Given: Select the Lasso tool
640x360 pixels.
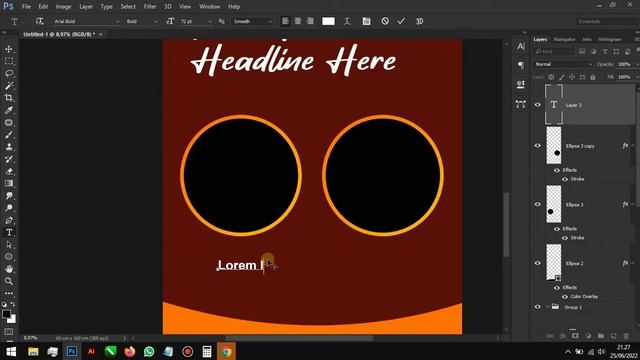Looking at the screenshot, I should point(9,74).
